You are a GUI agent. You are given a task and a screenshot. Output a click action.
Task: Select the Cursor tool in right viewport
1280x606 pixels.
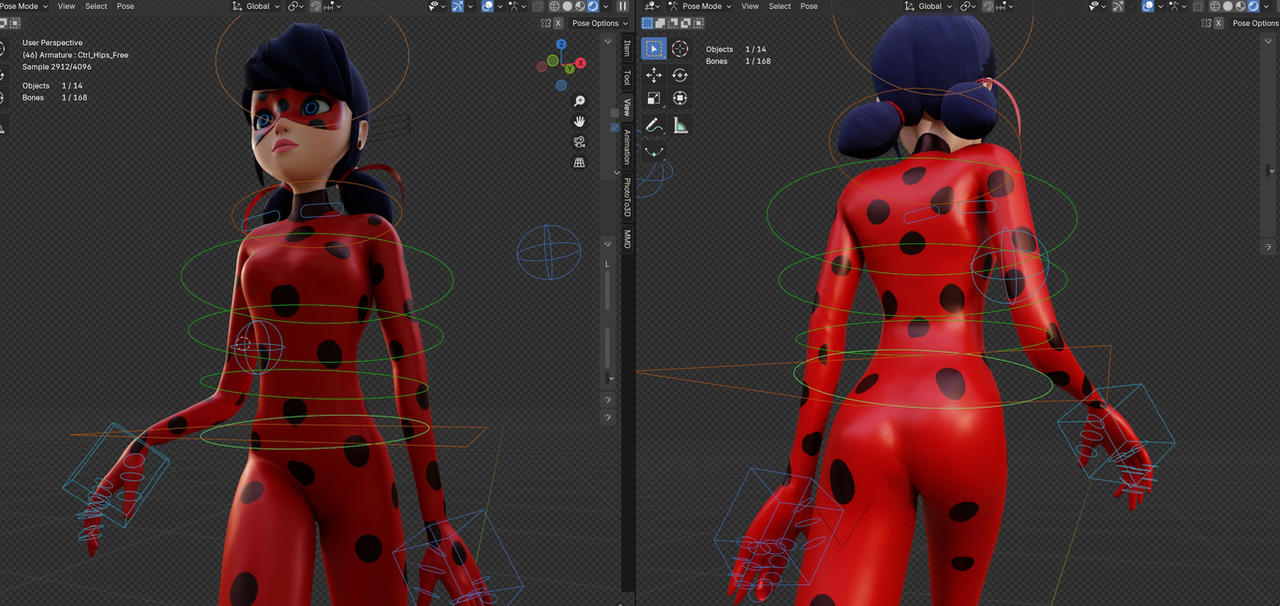(x=680, y=48)
